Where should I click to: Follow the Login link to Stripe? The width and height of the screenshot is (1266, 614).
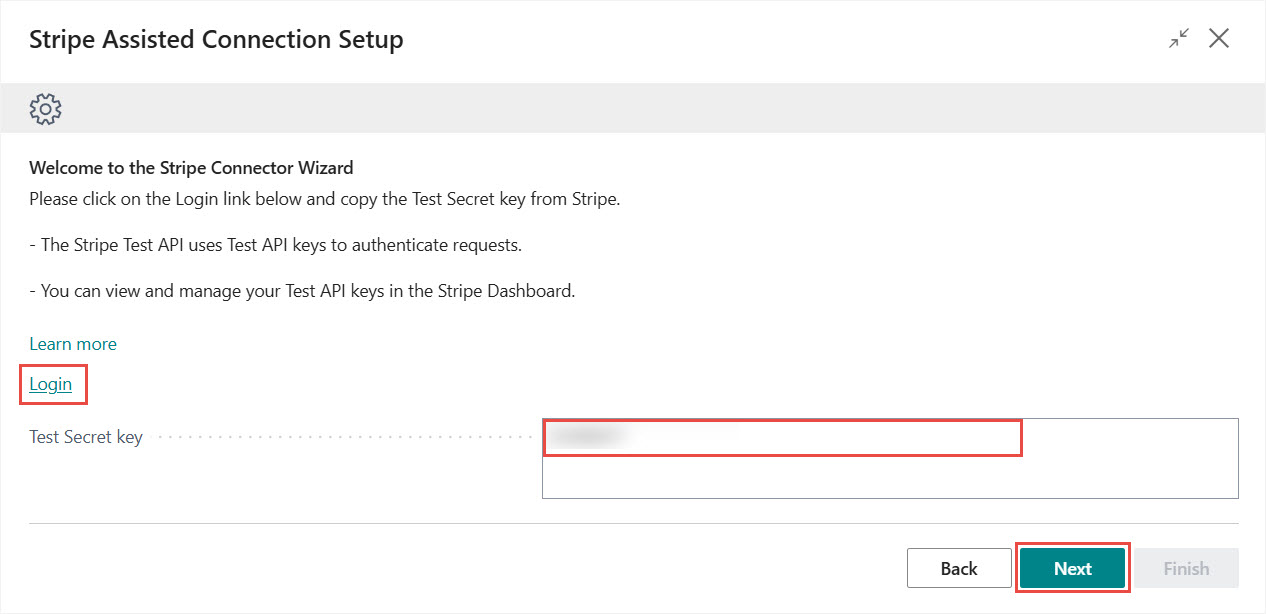point(50,384)
